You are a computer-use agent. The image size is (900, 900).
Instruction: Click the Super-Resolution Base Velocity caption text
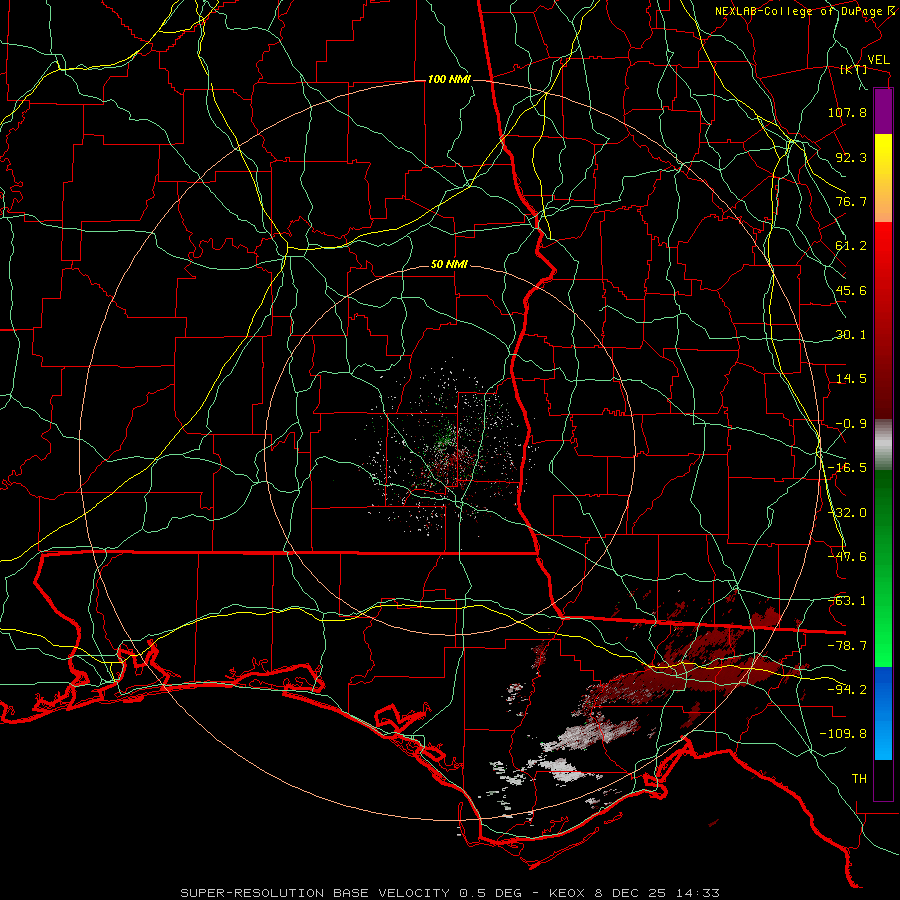point(449,893)
